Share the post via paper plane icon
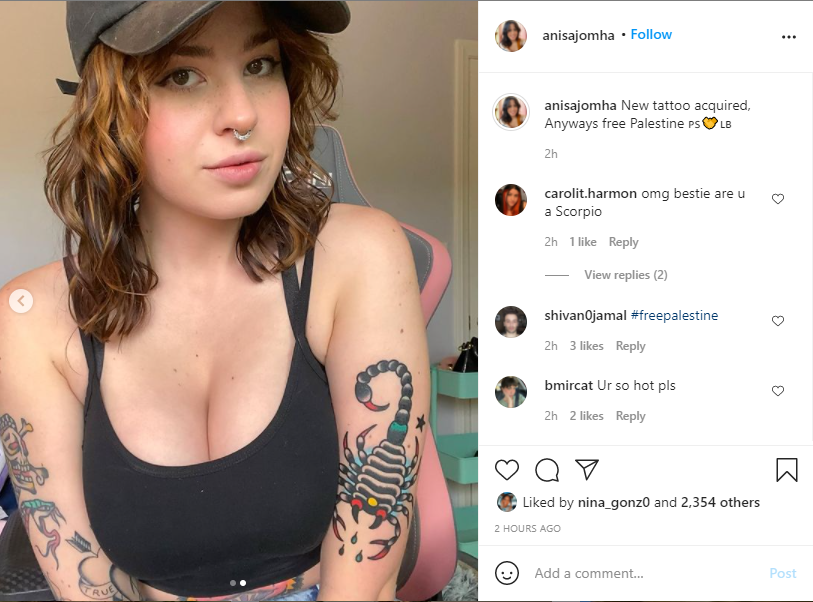 [587, 469]
